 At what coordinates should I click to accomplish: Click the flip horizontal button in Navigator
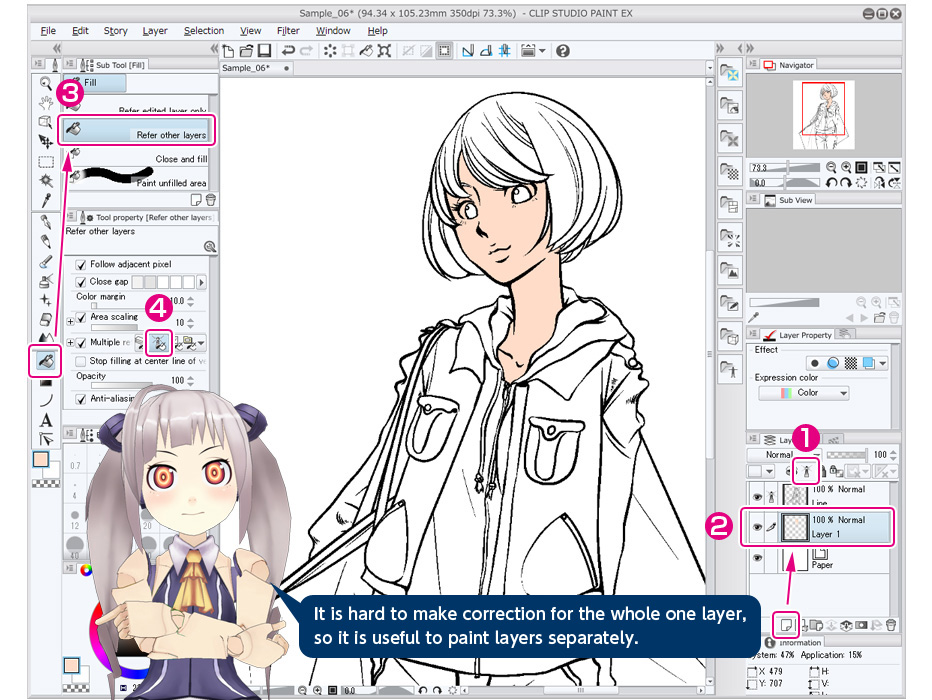click(880, 183)
